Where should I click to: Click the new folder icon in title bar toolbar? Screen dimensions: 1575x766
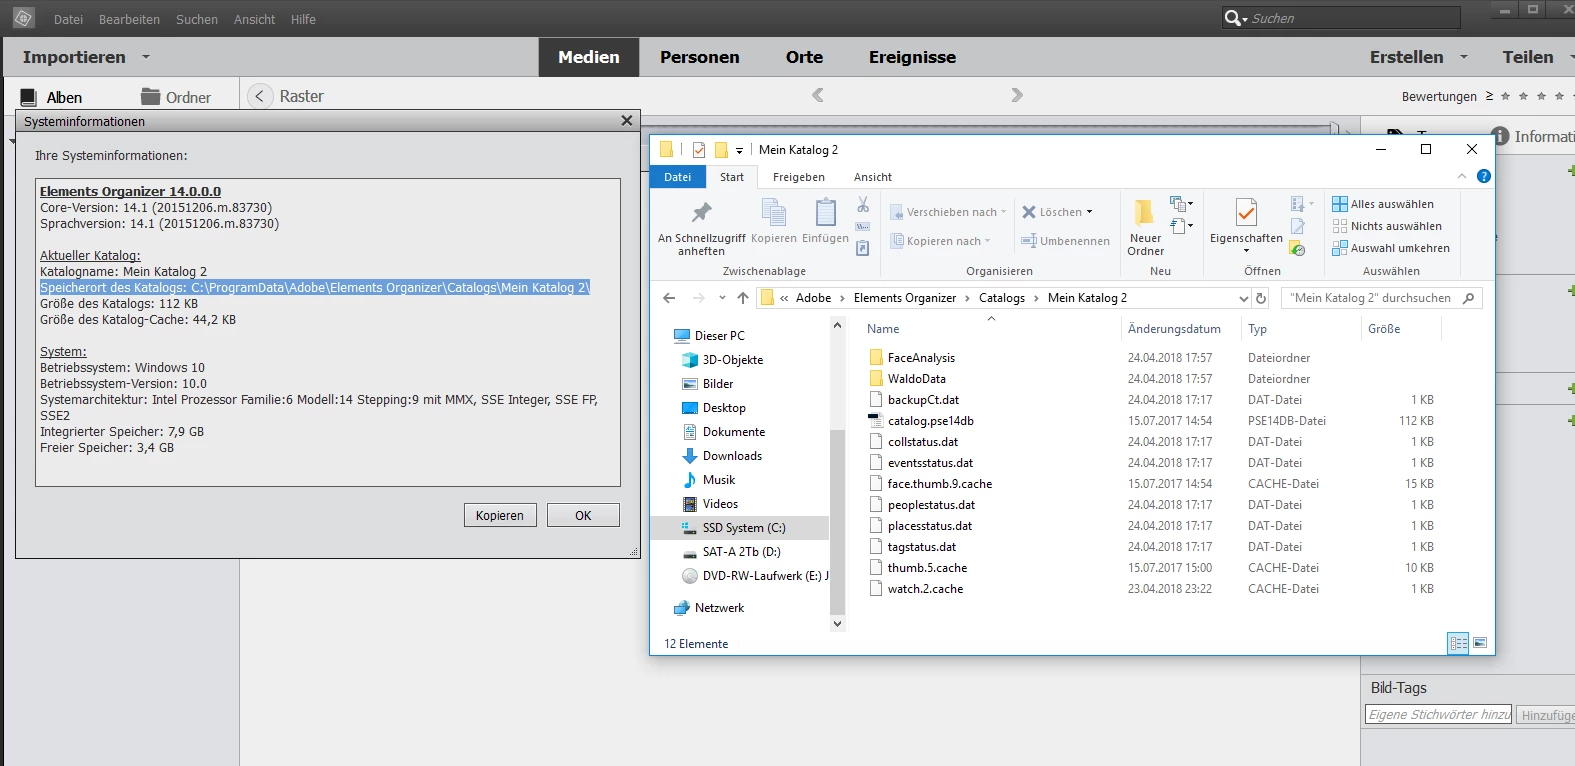point(721,150)
